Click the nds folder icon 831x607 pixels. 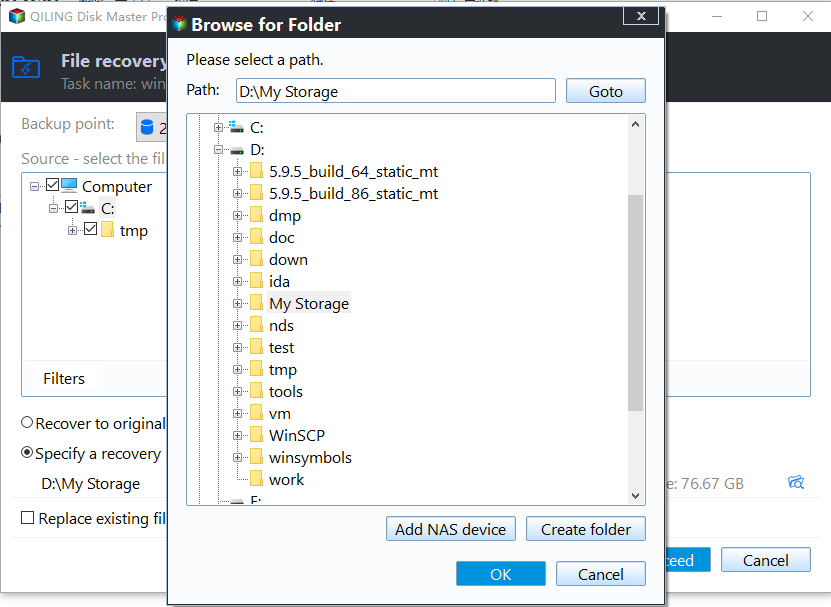[257, 325]
